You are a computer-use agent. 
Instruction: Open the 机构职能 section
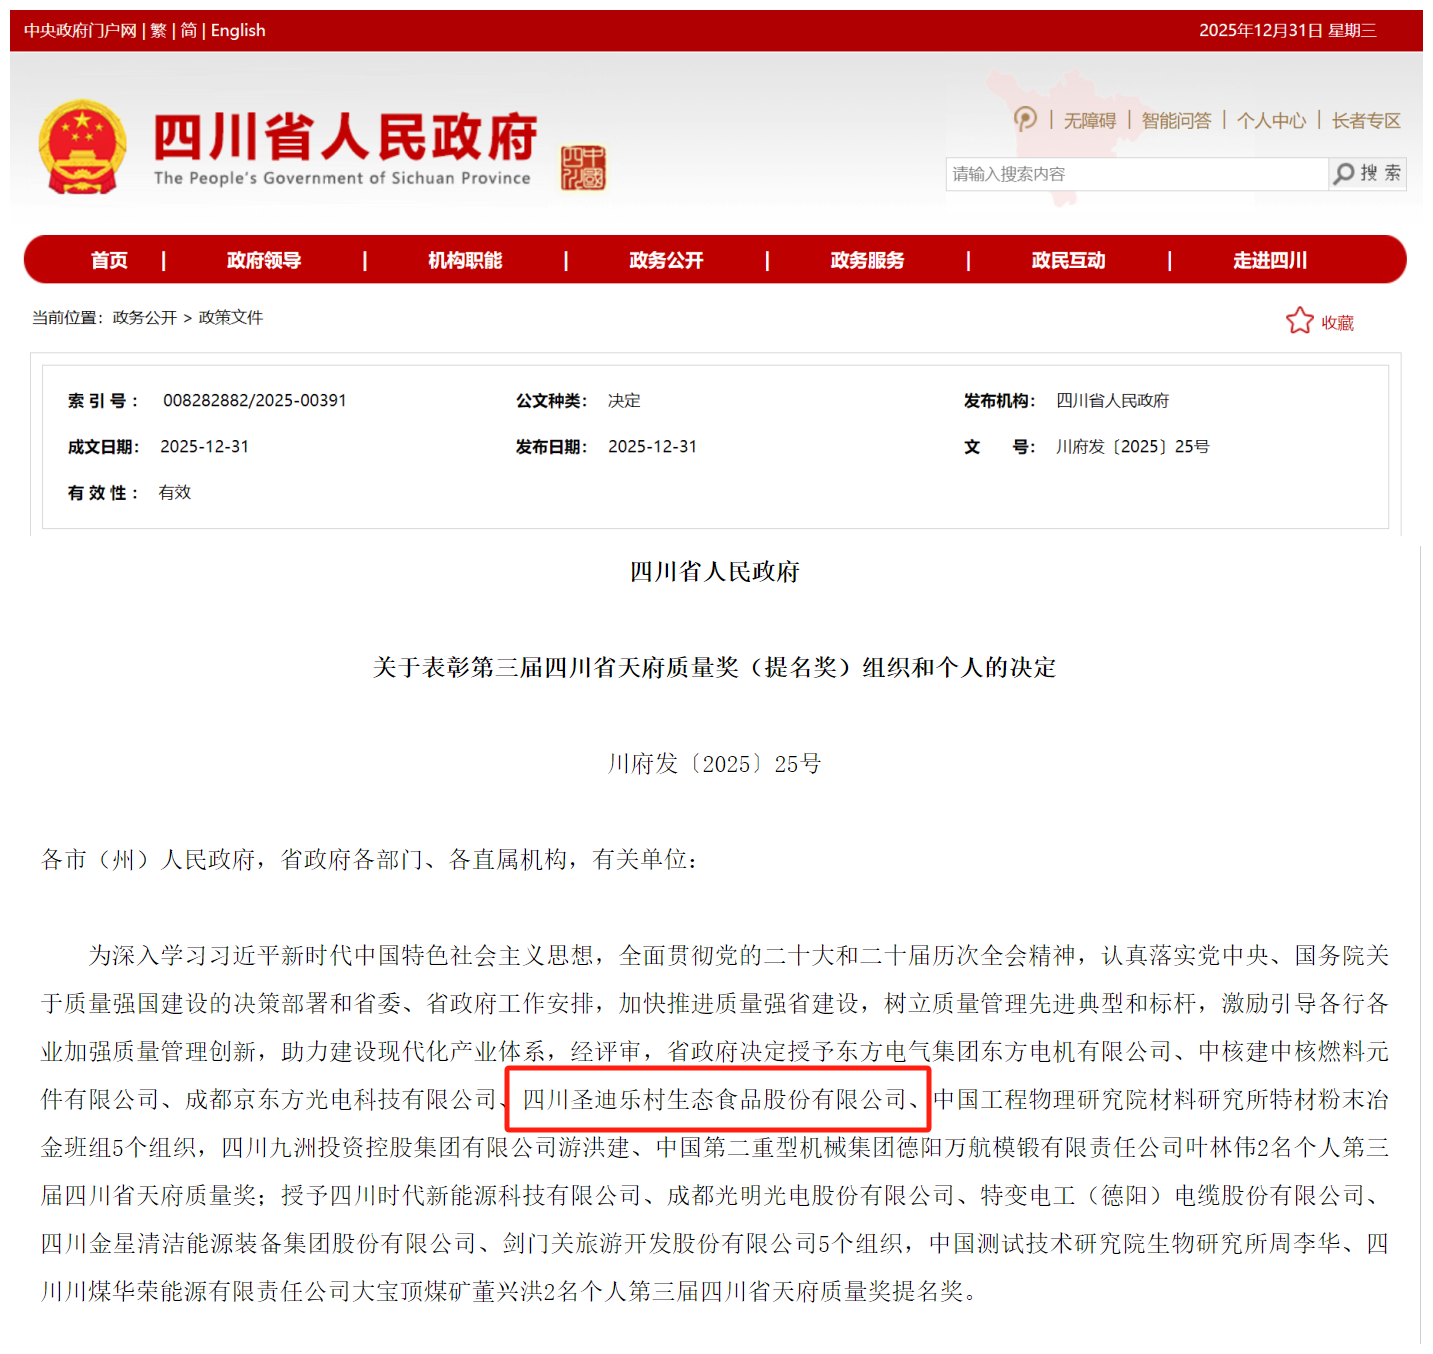pos(461,259)
